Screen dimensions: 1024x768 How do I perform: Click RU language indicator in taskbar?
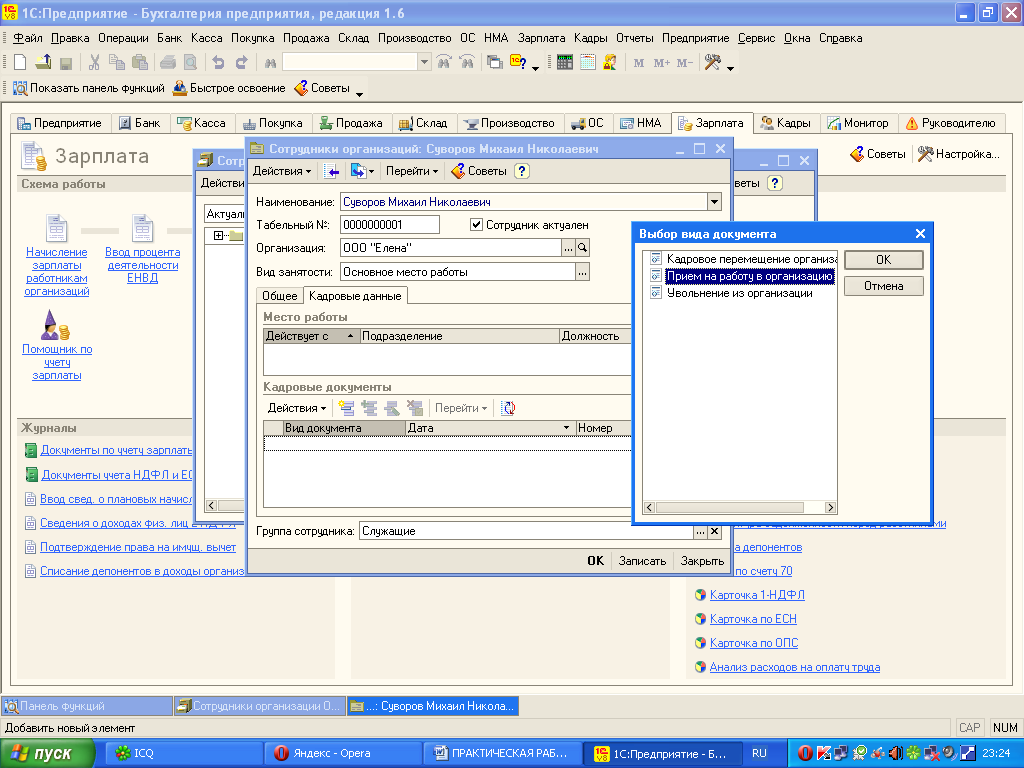point(759,754)
